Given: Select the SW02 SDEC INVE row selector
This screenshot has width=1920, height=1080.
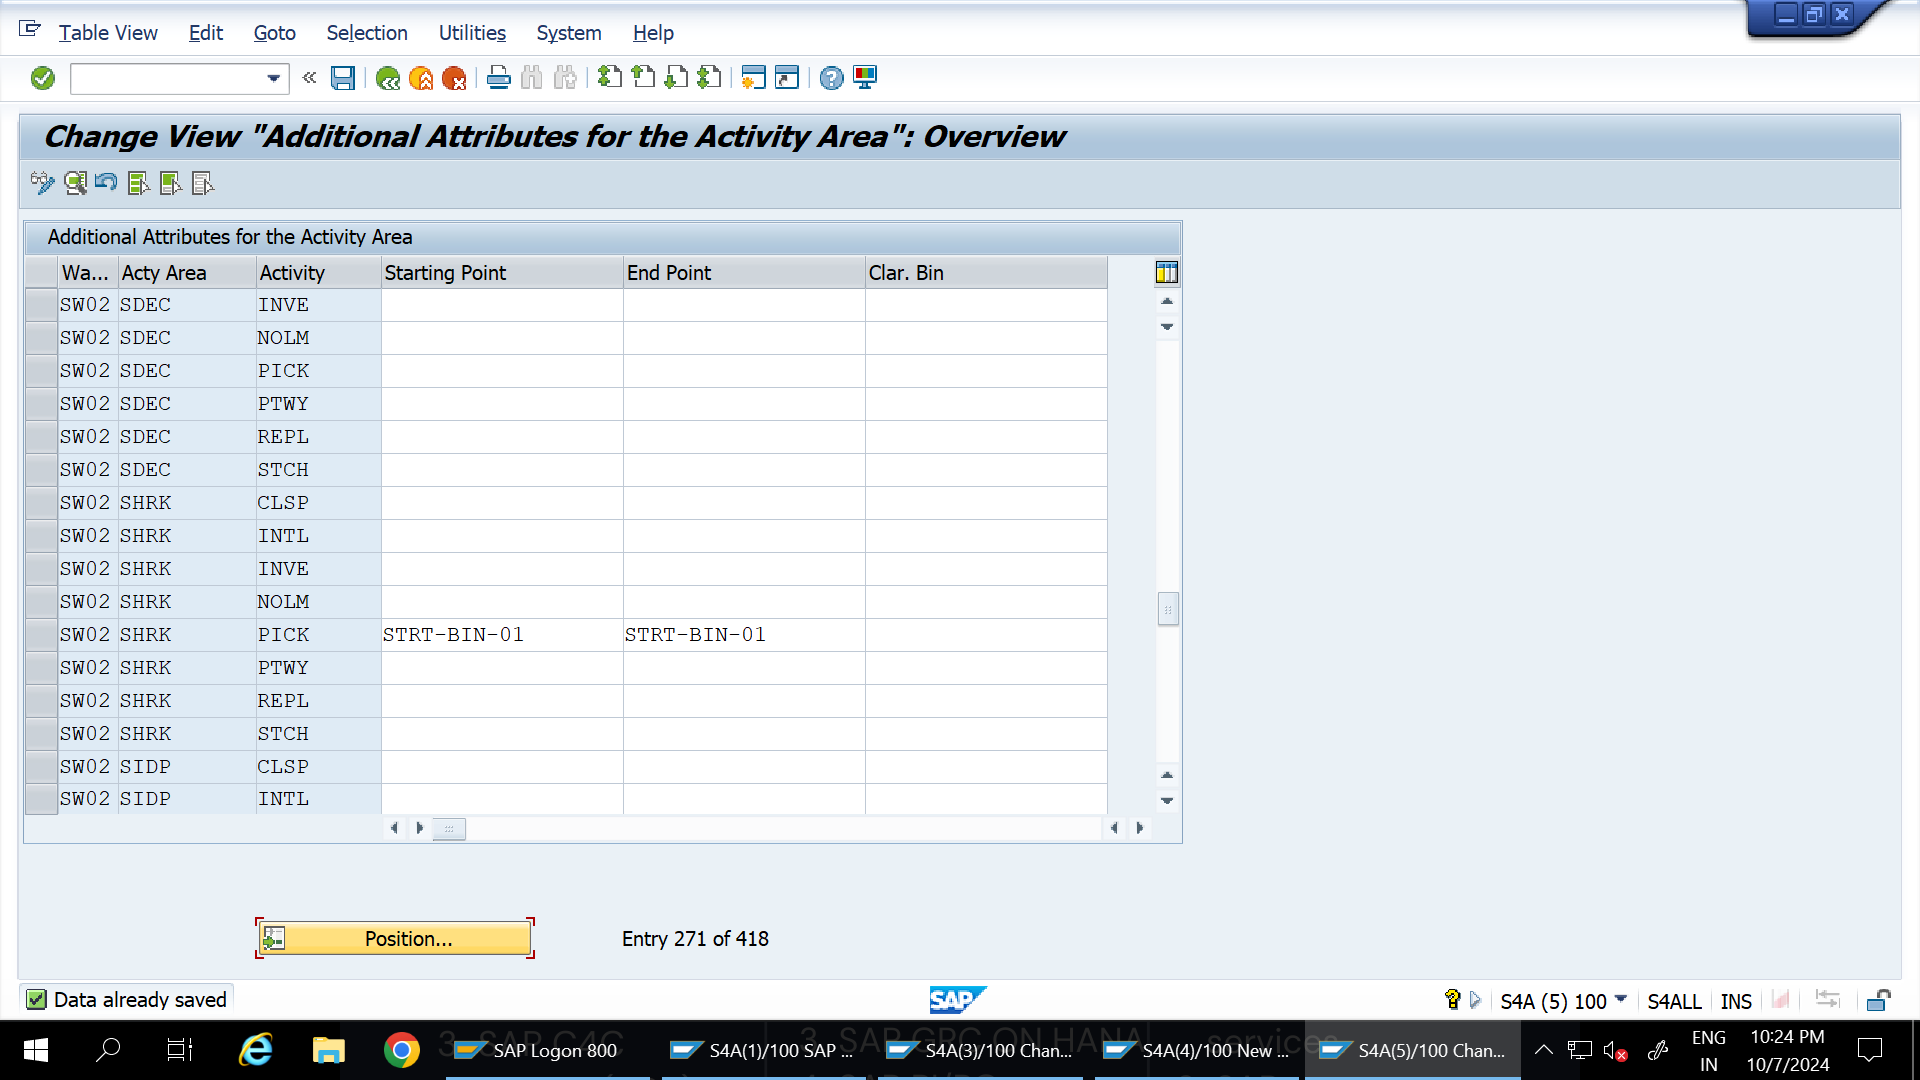Looking at the screenshot, I should click(41, 304).
